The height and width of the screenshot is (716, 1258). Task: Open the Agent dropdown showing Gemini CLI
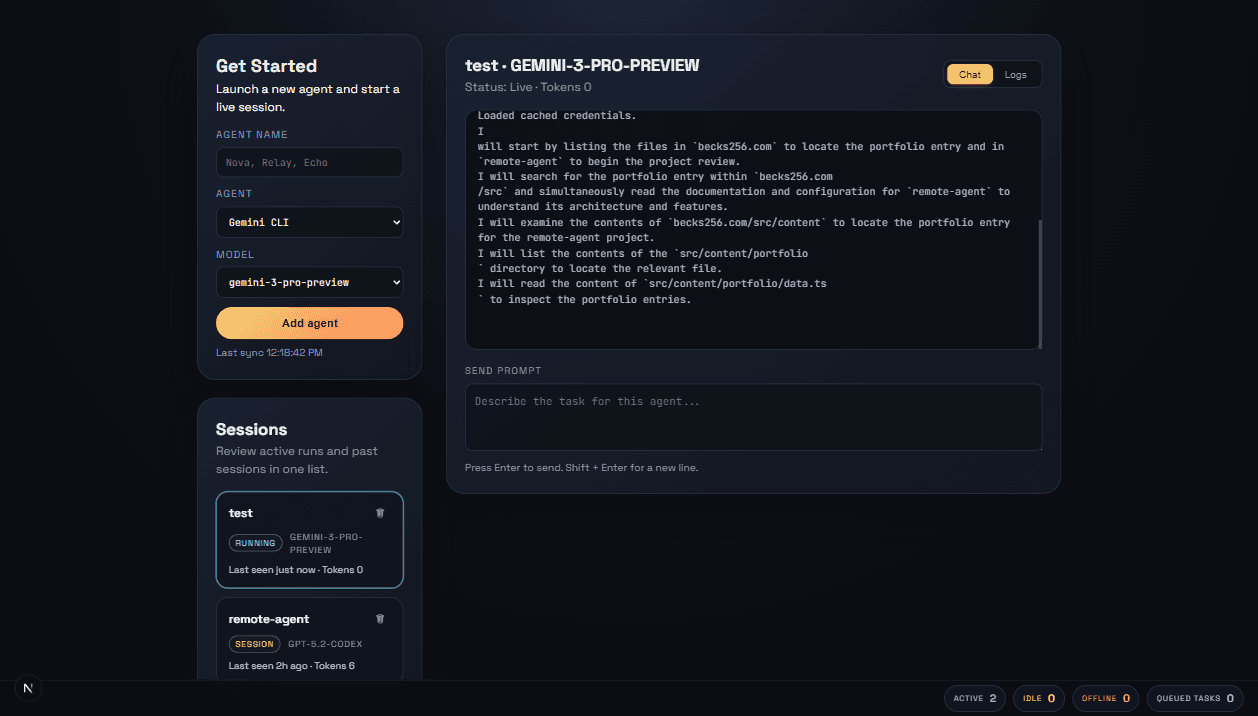[309, 221]
